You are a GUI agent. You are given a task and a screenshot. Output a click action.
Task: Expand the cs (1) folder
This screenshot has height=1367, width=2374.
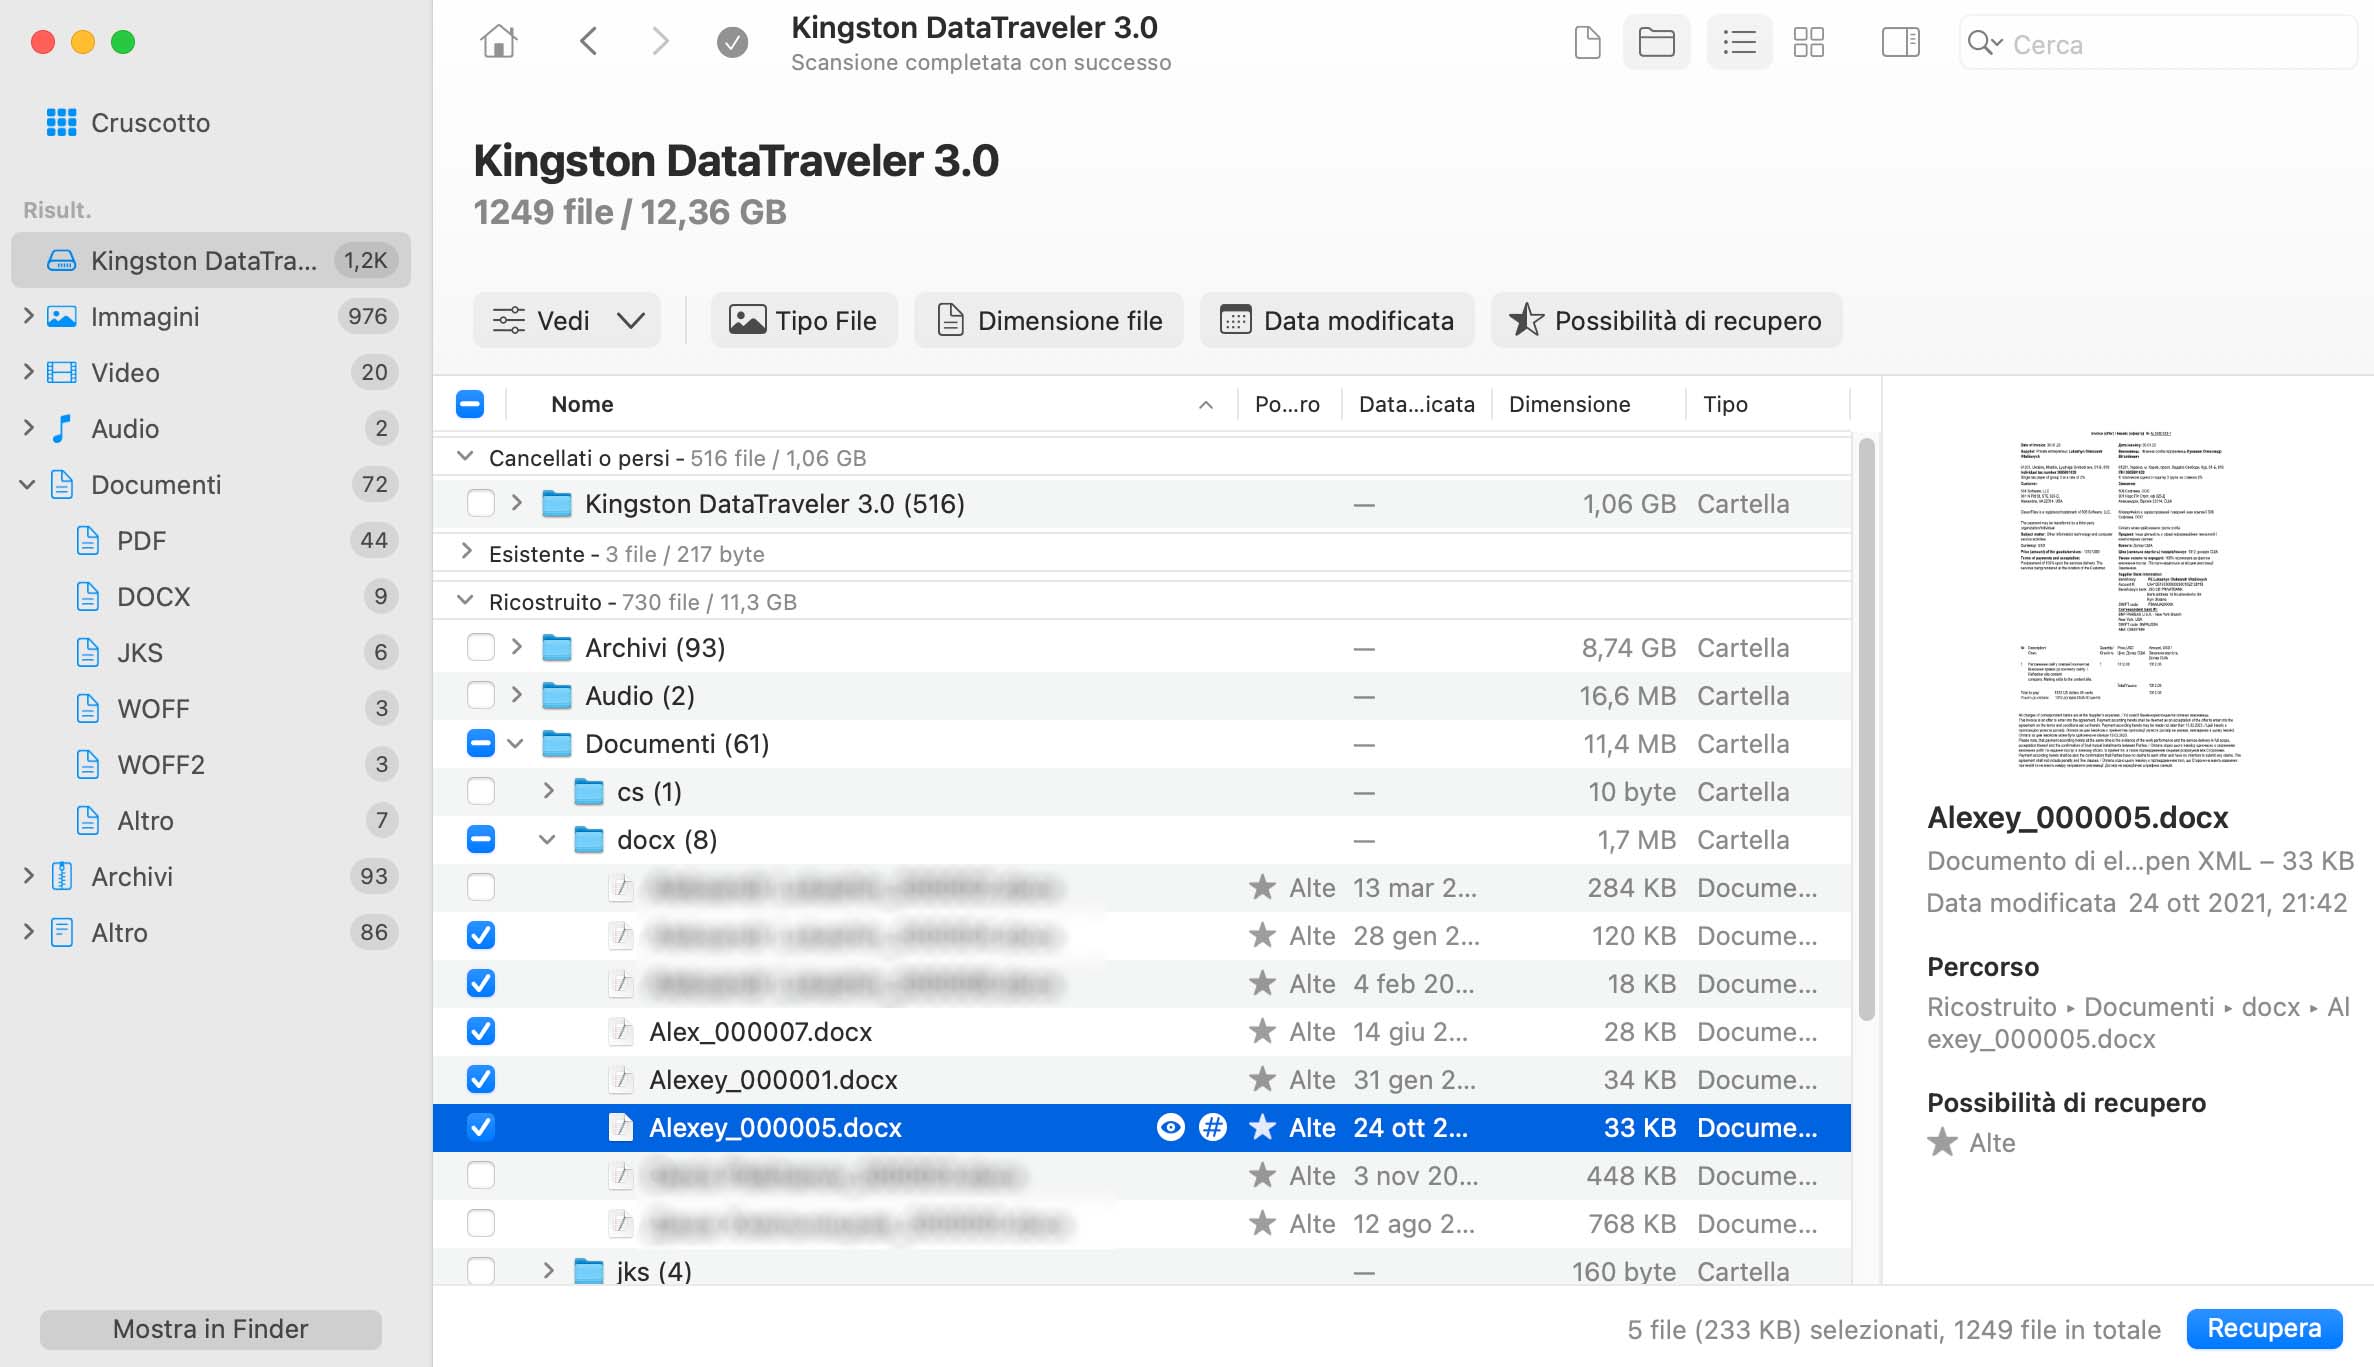point(549,791)
